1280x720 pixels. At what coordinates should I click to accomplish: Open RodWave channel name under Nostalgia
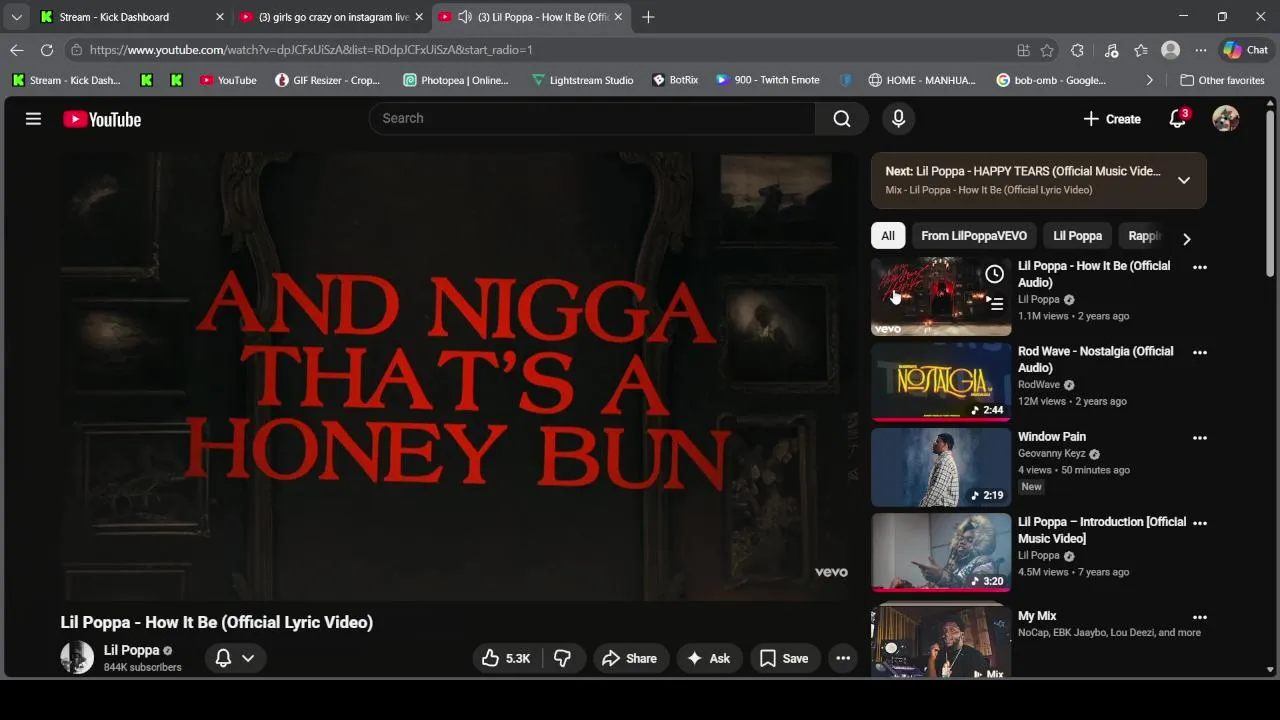[1039, 385]
